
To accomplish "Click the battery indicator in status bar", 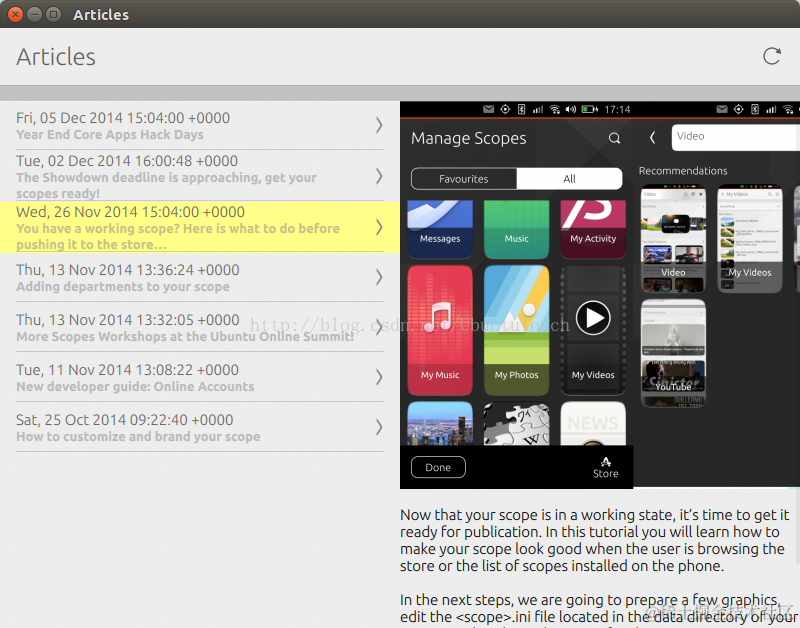I will click(590, 109).
